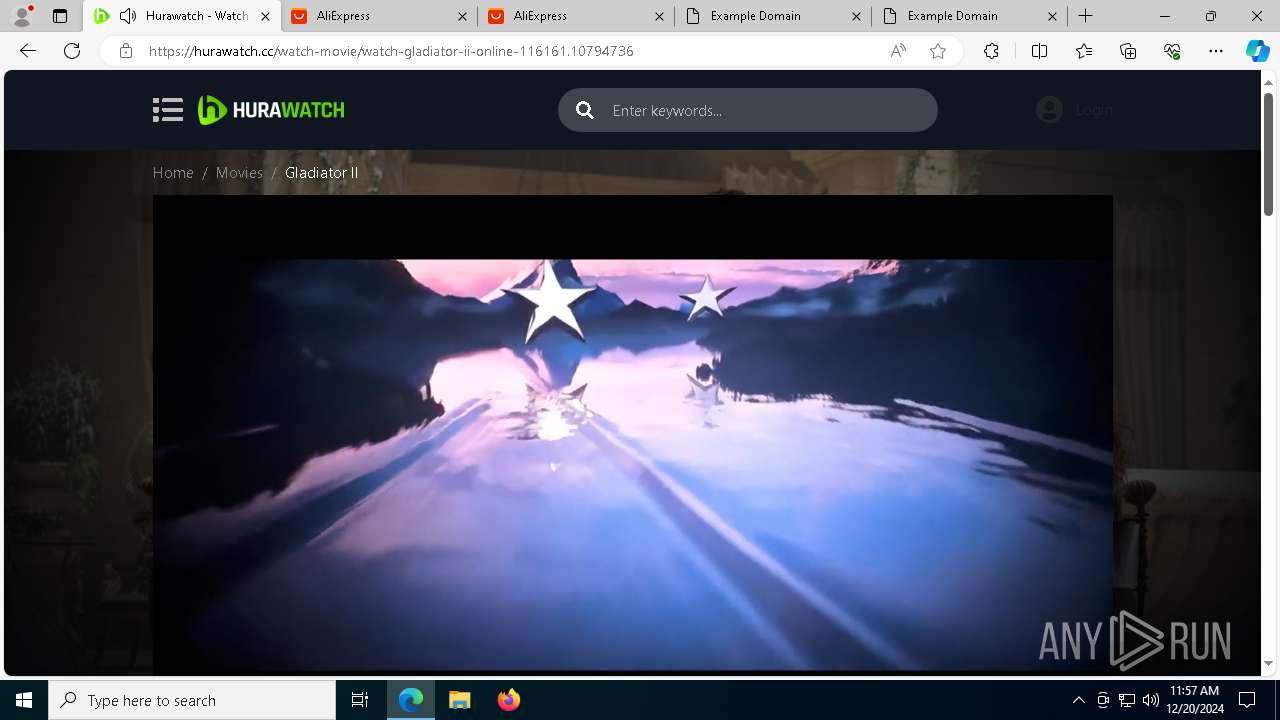Open the tab actions menu
The image size is (1280, 720).
pos(60,16)
